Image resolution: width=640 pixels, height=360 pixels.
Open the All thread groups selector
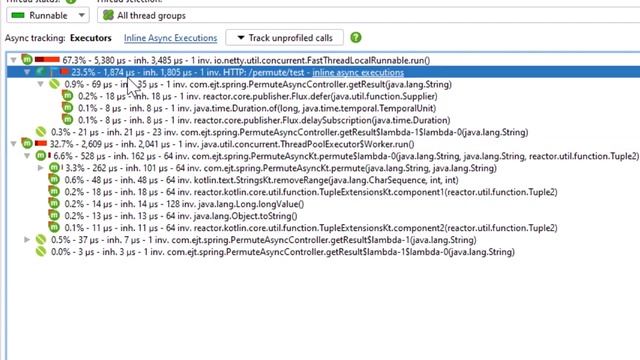point(368,16)
